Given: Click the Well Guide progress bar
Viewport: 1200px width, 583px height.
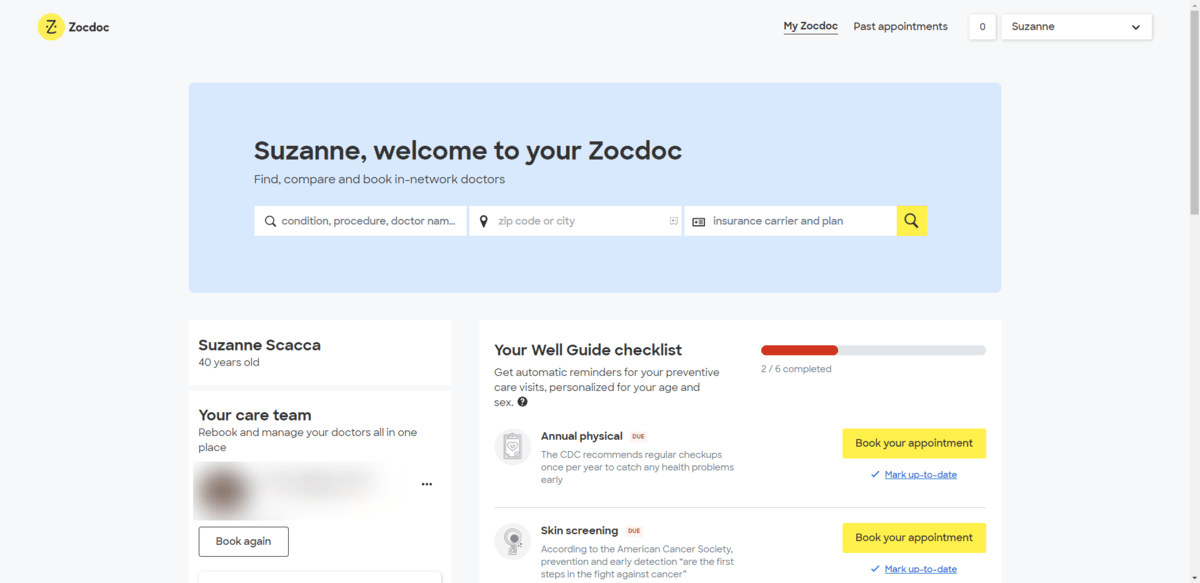Looking at the screenshot, I should [873, 350].
